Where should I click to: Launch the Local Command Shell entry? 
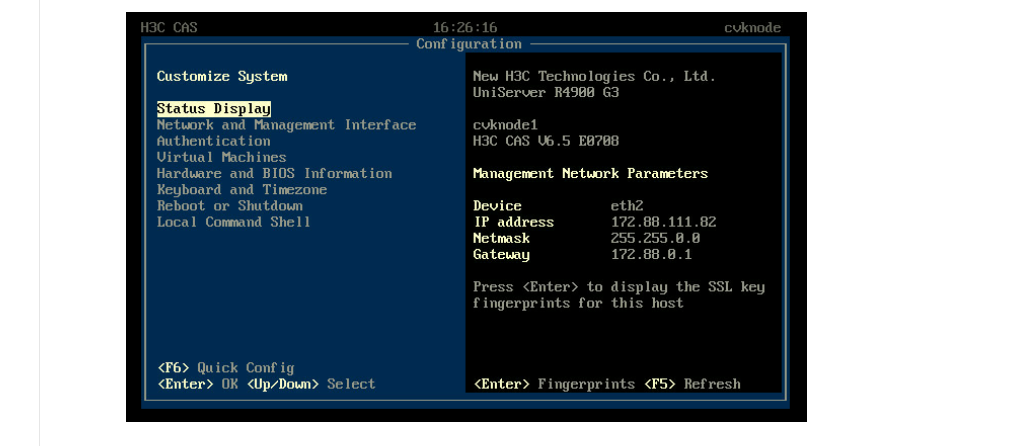pyautogui.click(x=233, y=221)
